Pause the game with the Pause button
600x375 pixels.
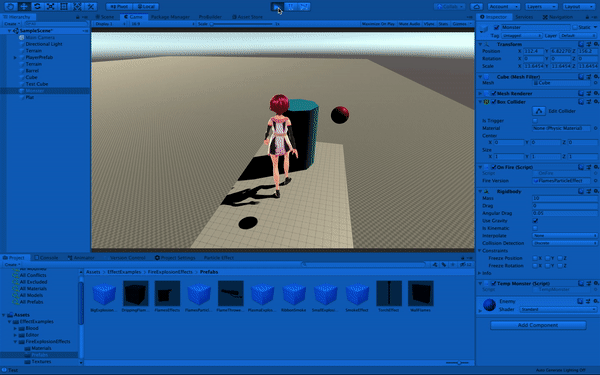click(x=291, y=7)
